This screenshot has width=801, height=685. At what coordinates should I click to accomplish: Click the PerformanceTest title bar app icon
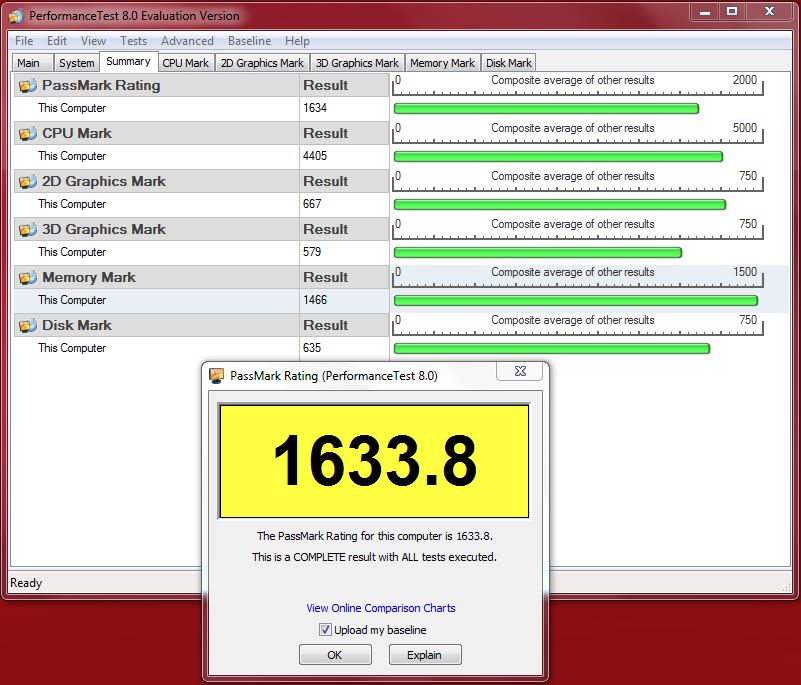point(16,16)
